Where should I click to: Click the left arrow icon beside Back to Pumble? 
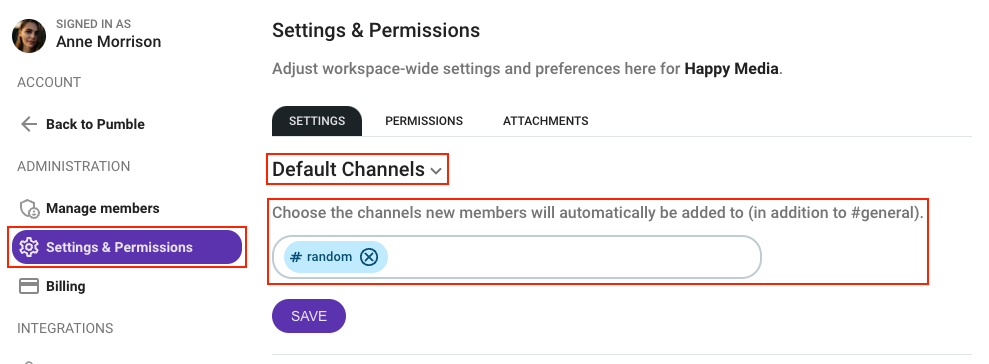pyautogui.click(x=29, y=124)
